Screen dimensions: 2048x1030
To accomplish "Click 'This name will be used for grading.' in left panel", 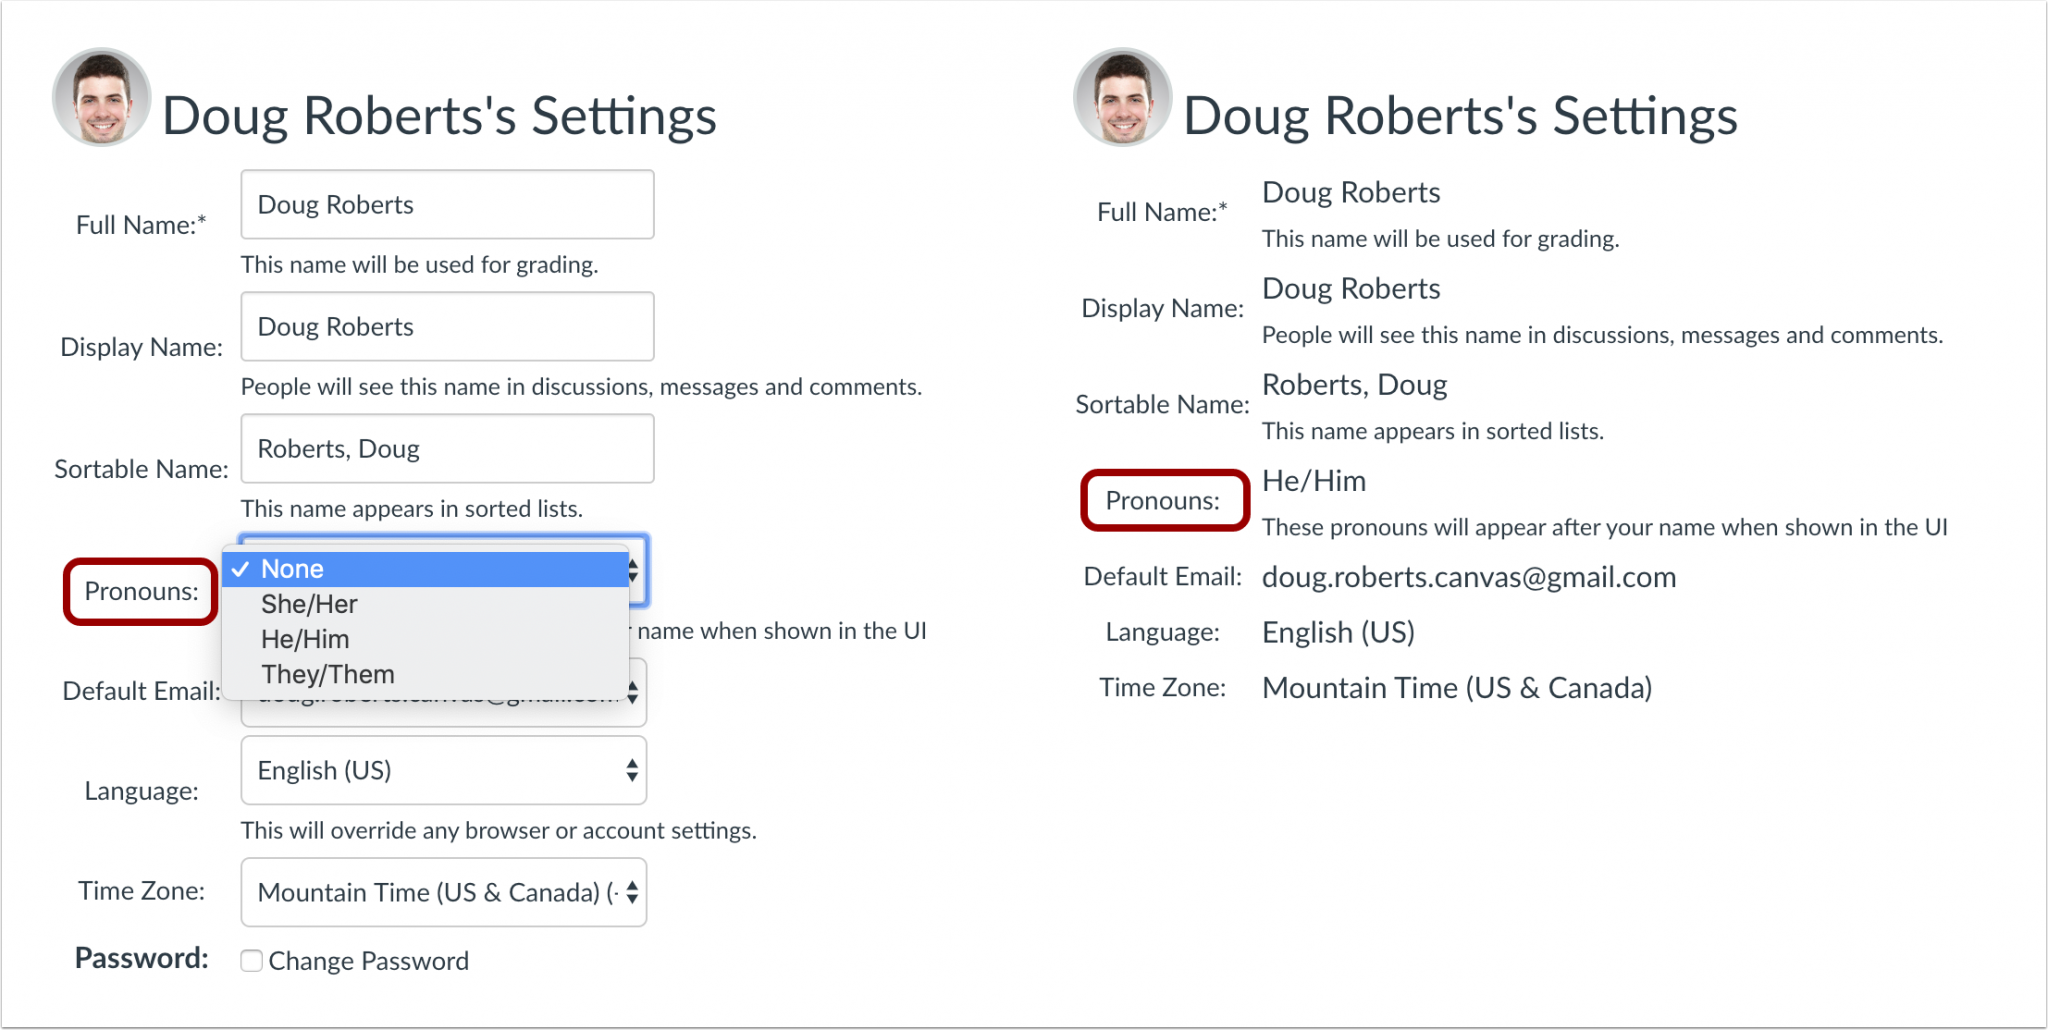I will click(x=419, y=265).
